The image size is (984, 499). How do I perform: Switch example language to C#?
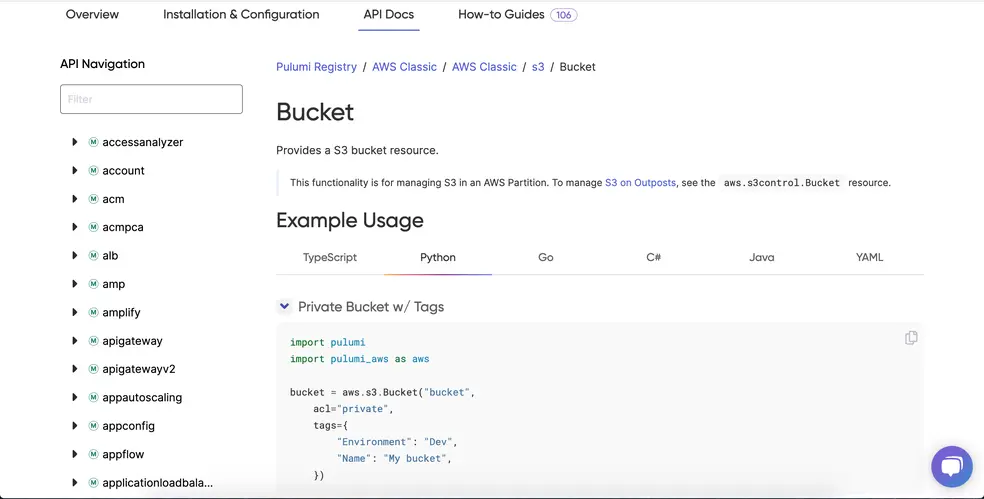point(654,257)
